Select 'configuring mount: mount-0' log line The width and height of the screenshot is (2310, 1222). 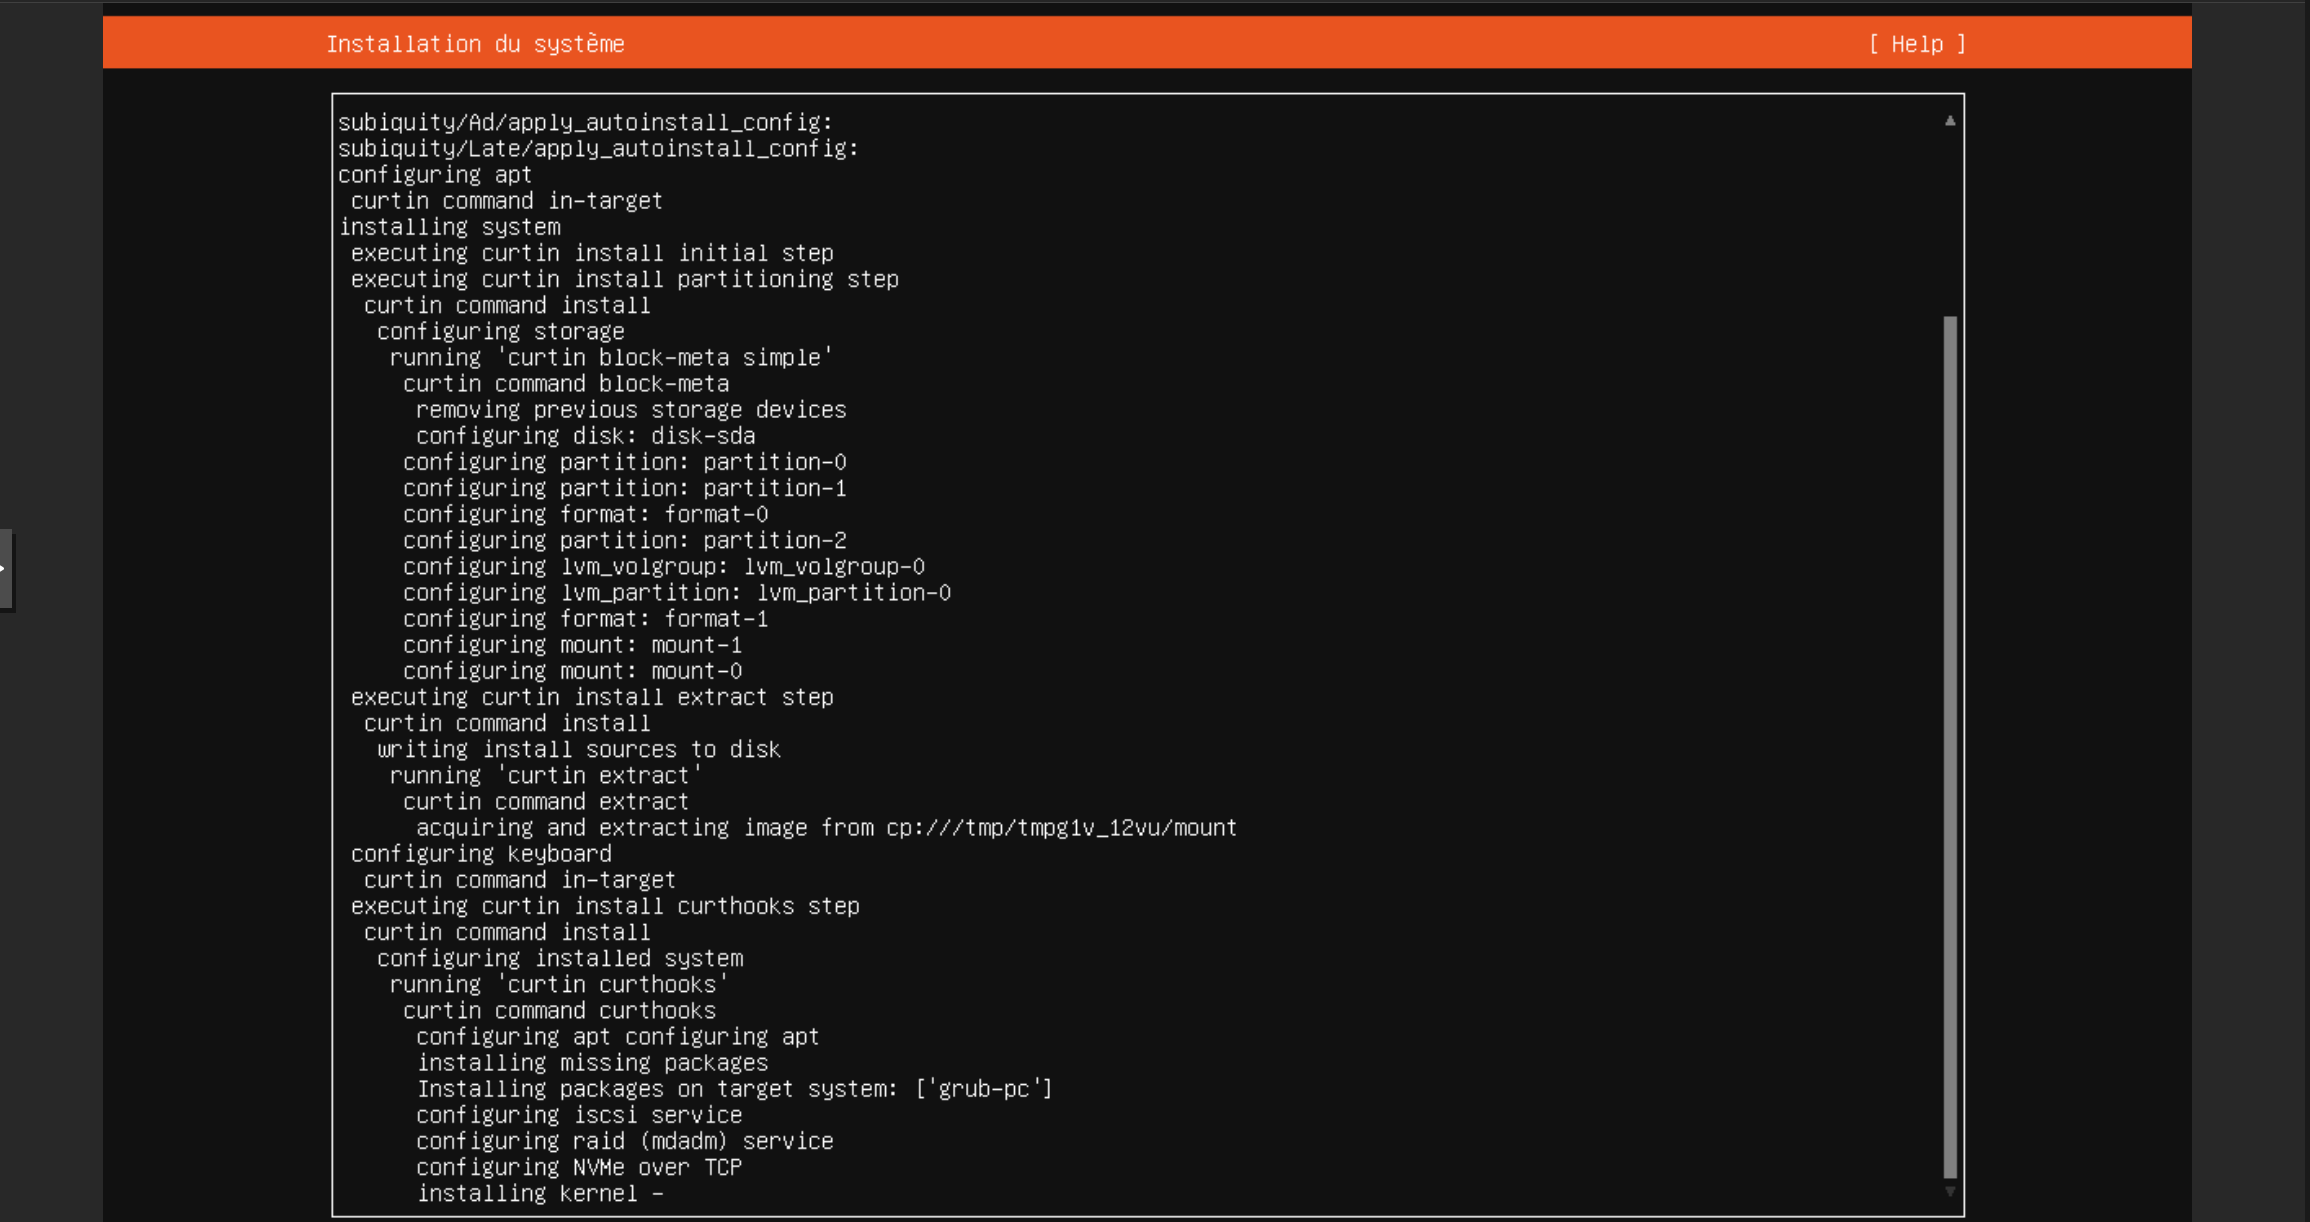coord(572,671)
